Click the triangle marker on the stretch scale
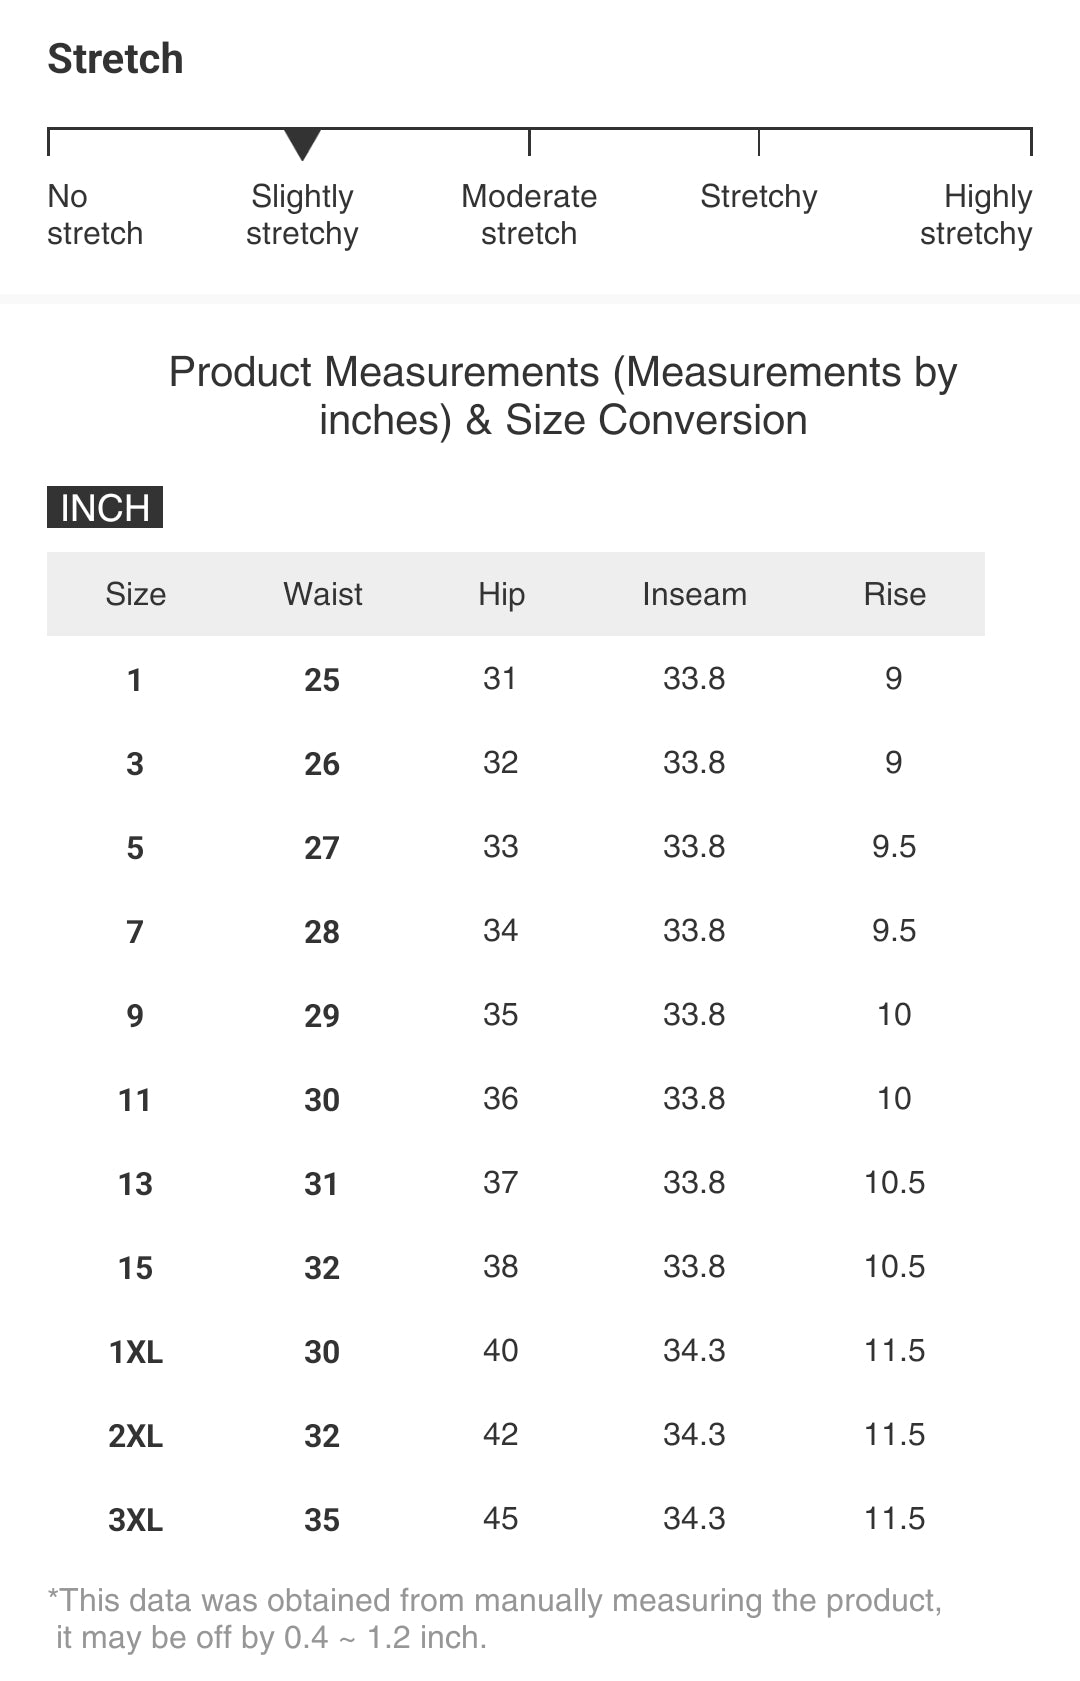The image size is (1080, 1681). pos(302,143)
